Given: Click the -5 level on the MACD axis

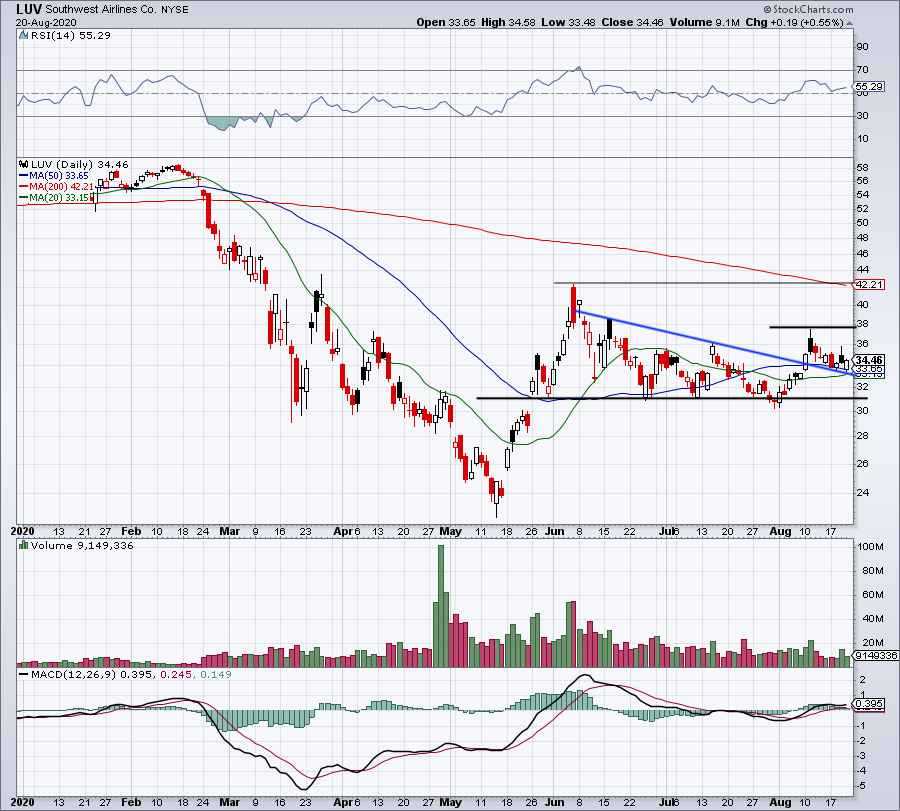Looking at the screenshot, I should click(863, 786).
